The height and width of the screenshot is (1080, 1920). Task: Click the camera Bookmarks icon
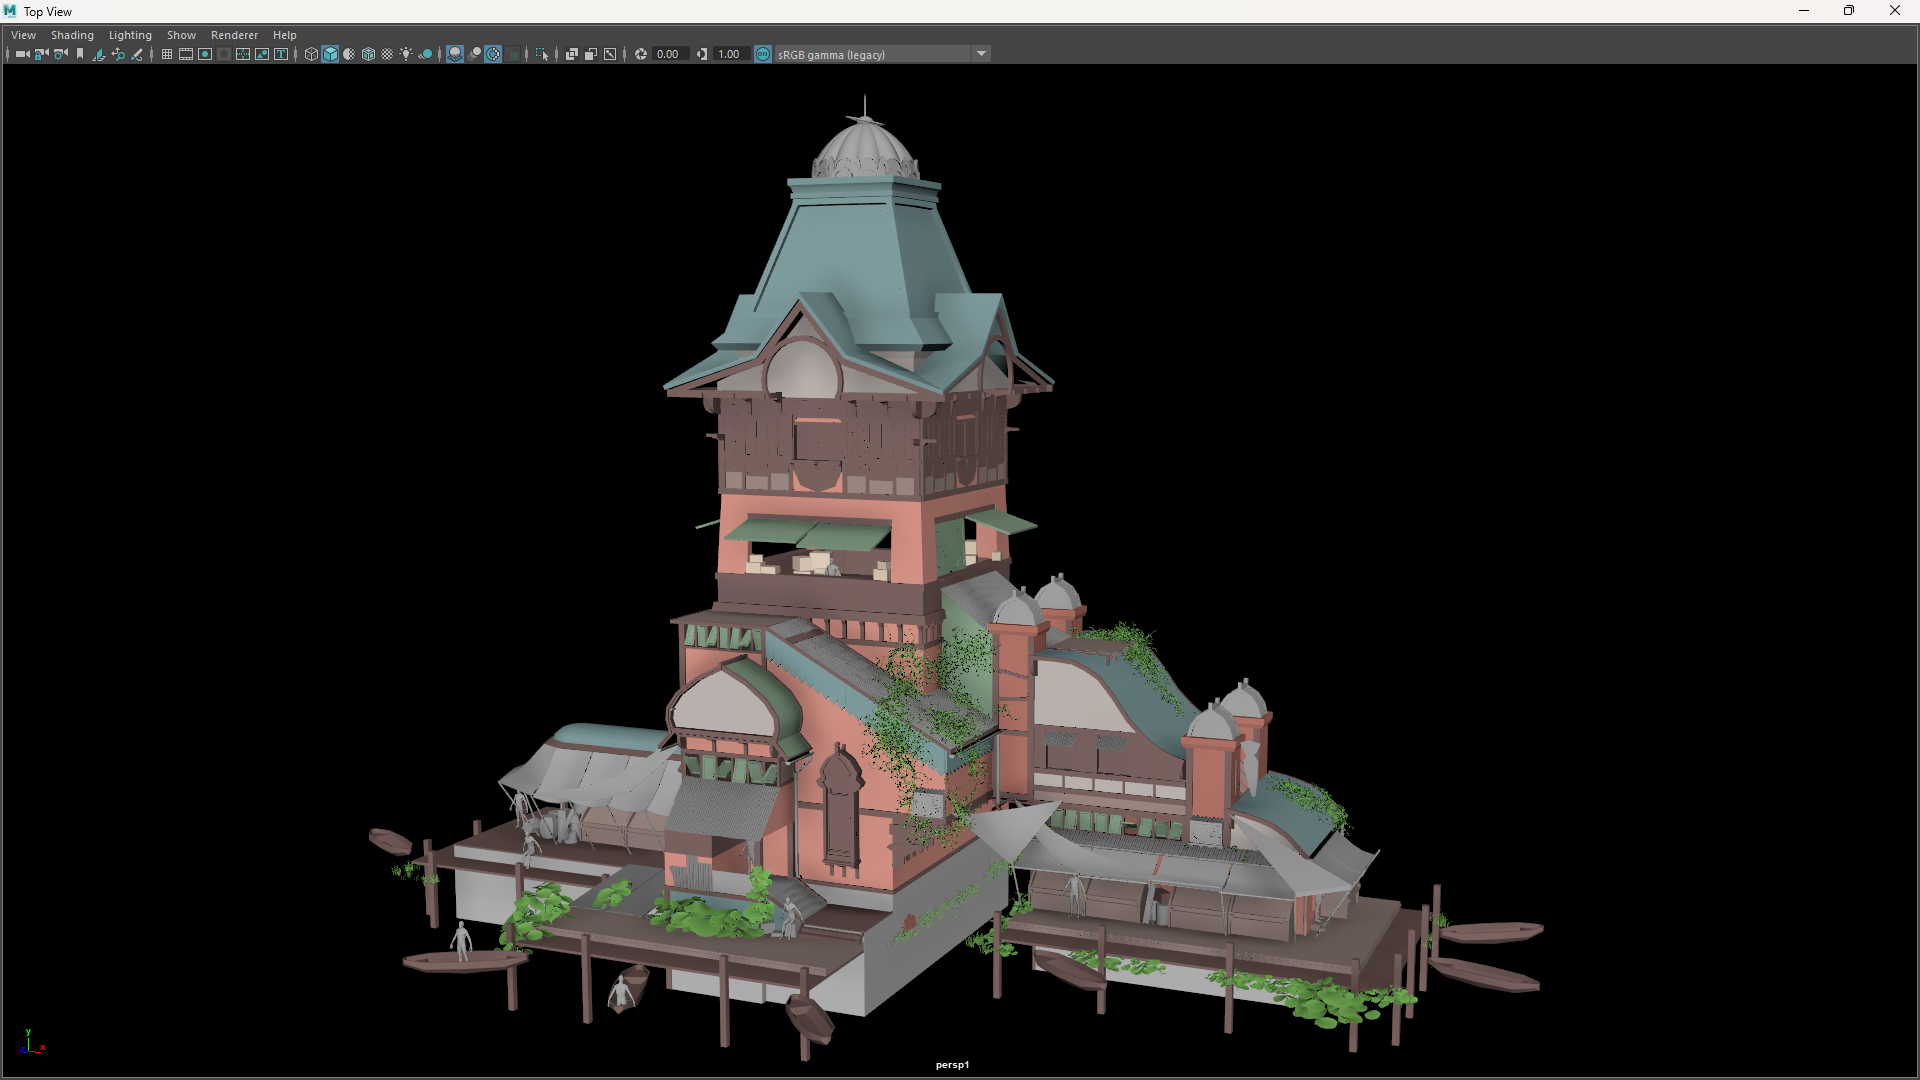80,54
